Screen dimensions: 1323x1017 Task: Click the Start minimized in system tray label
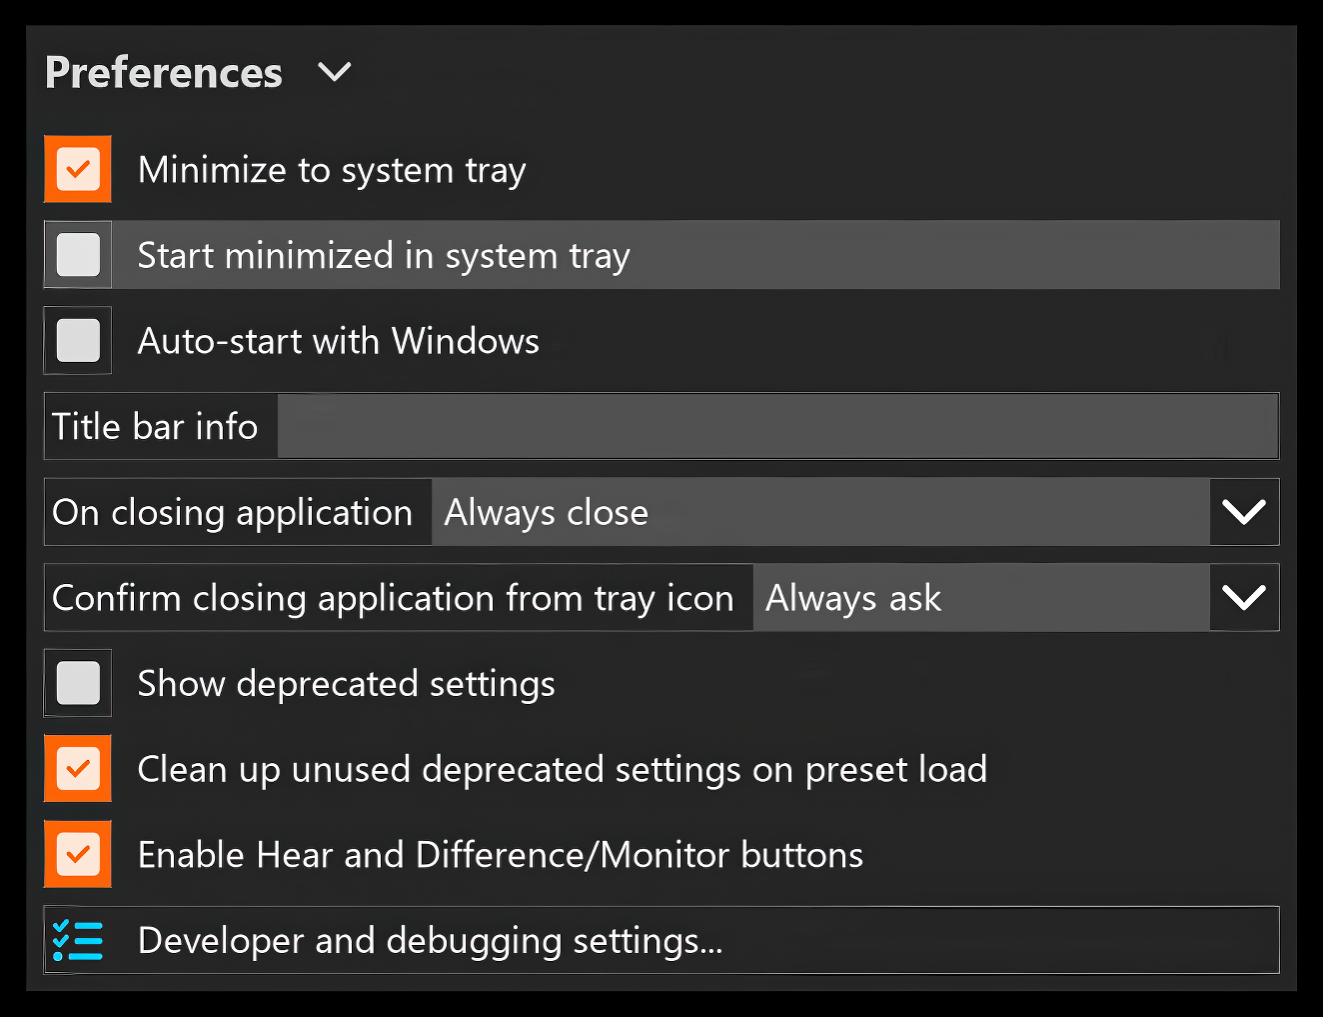click(x=384, y=256)
